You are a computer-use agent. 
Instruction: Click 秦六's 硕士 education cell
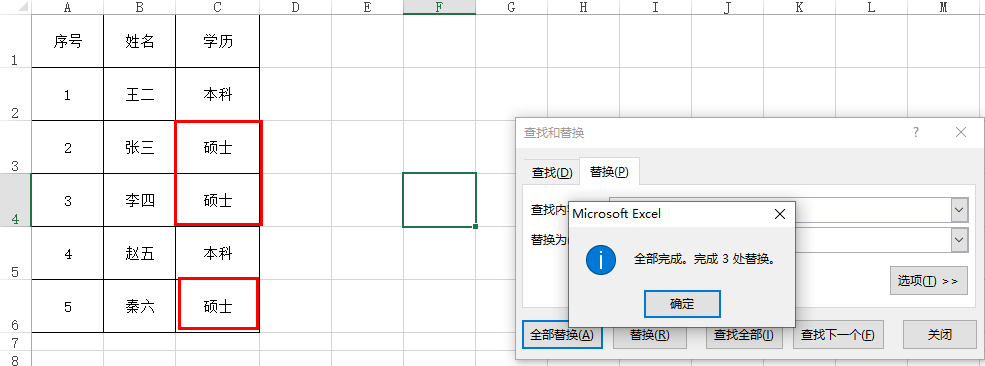(217, 306)
